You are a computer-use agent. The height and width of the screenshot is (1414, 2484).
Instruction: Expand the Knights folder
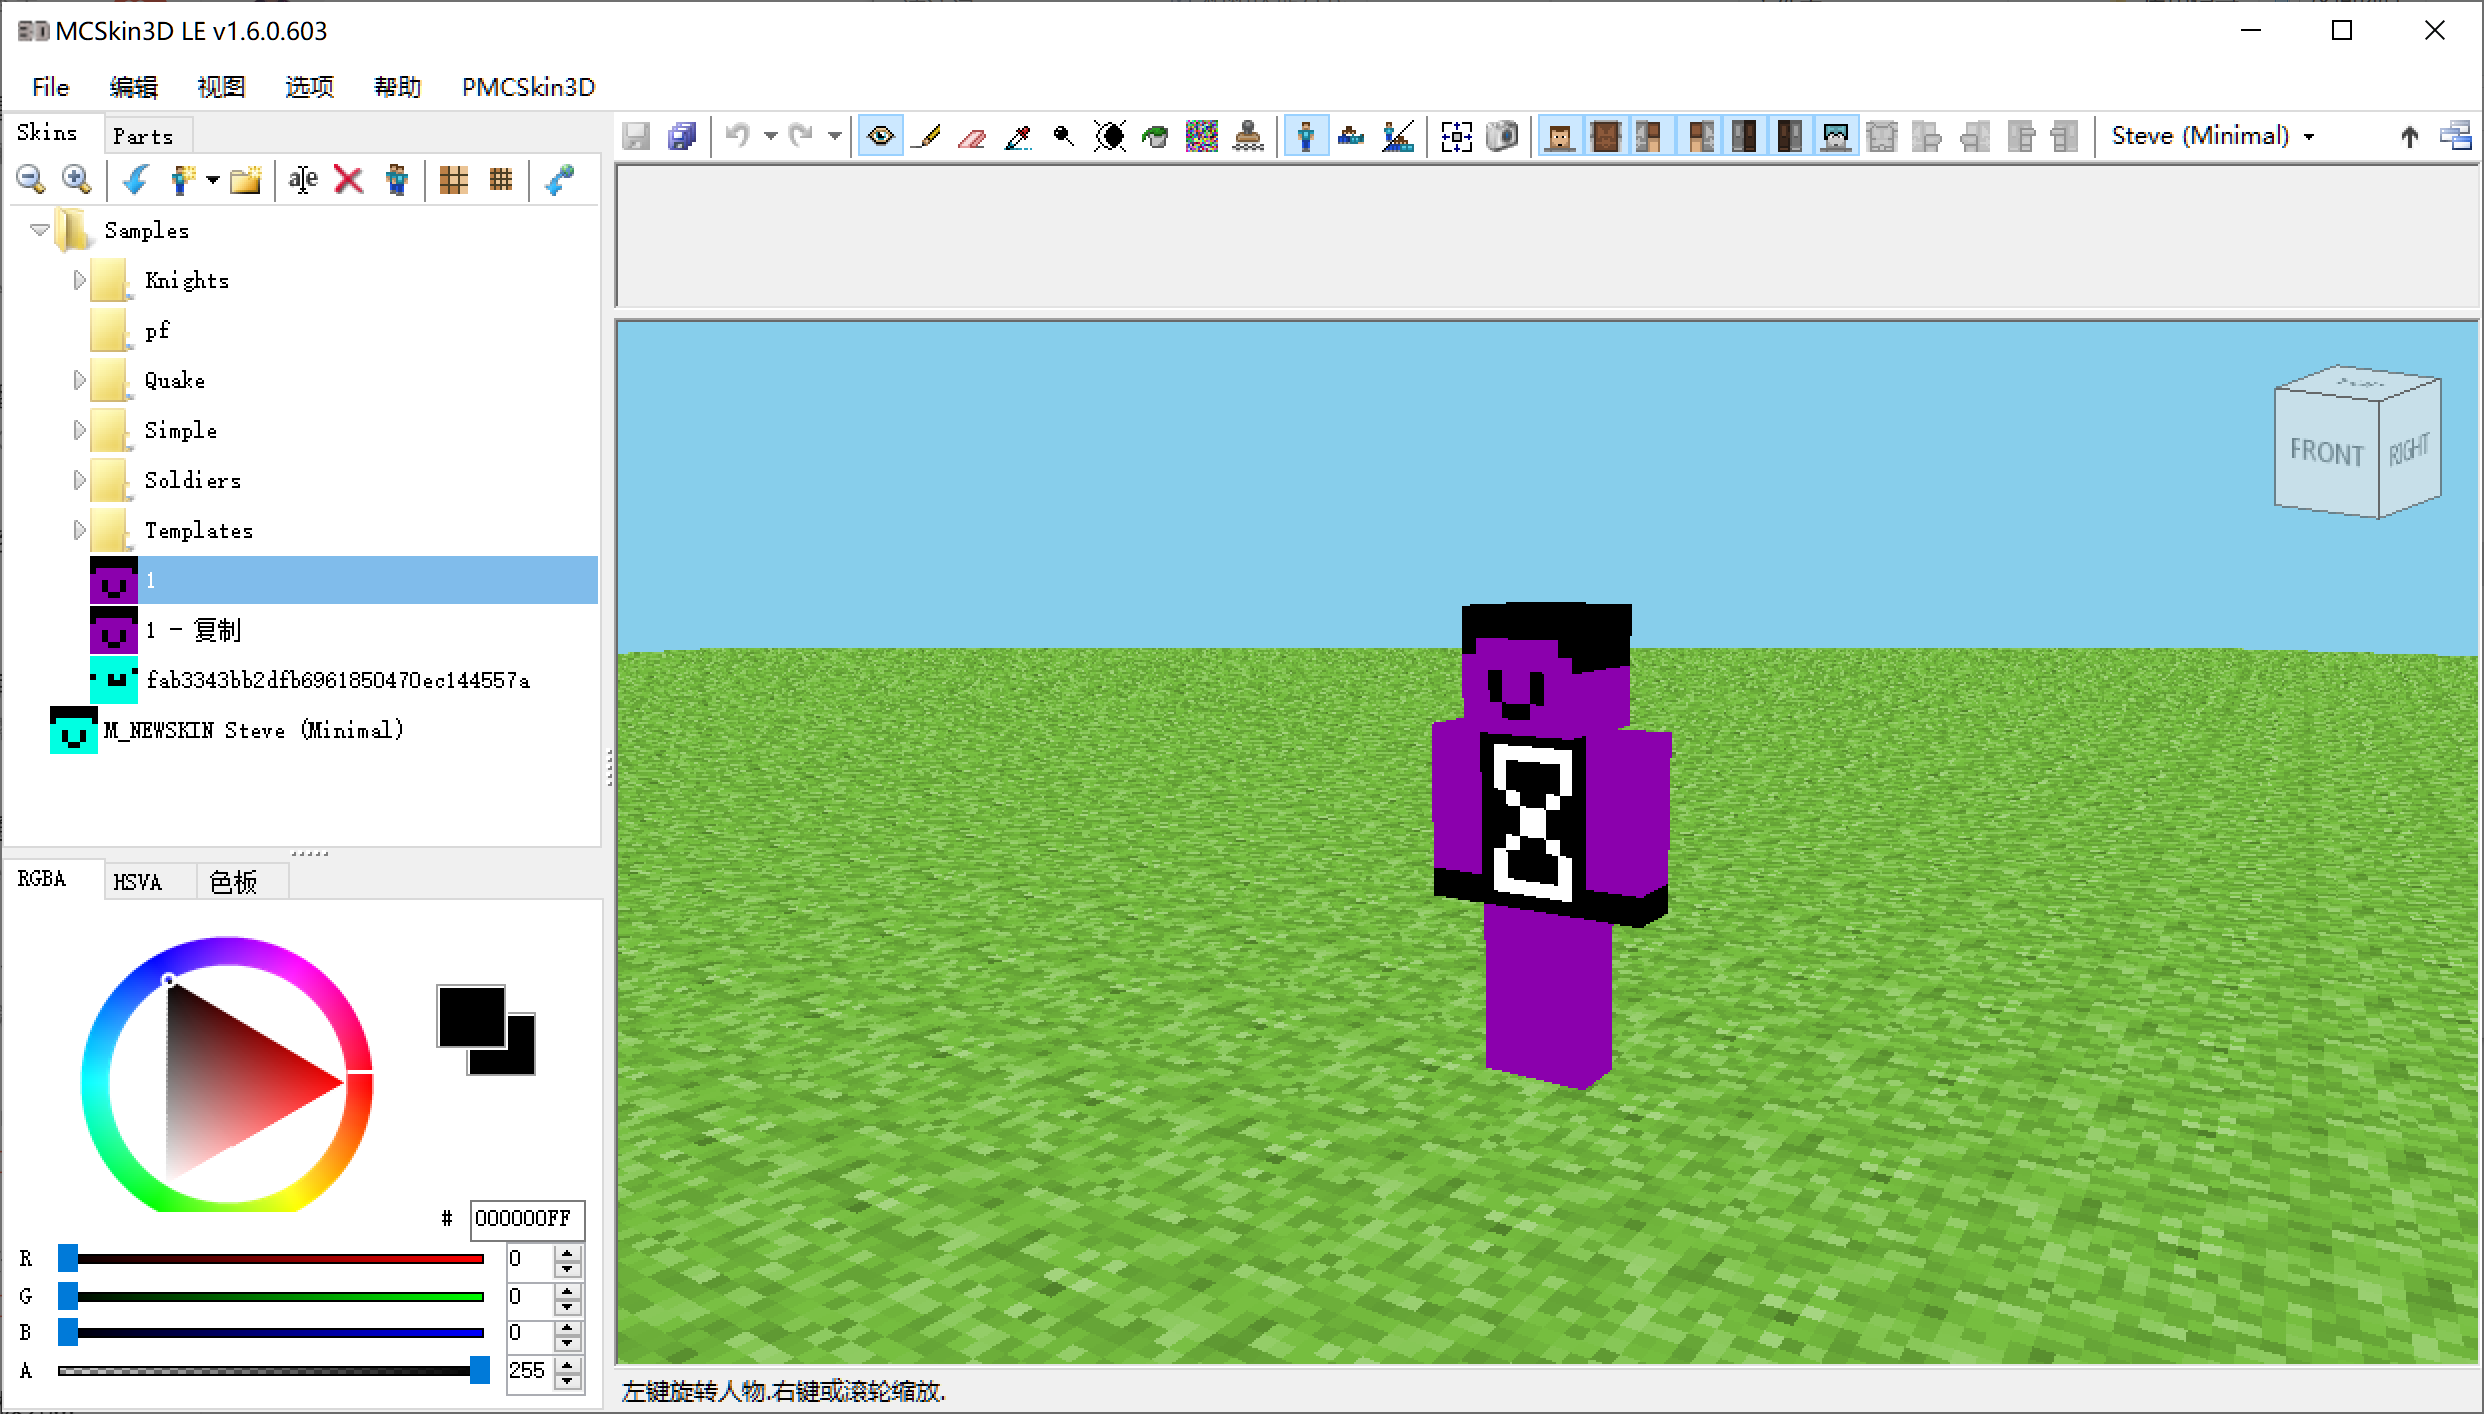point(79,280)
